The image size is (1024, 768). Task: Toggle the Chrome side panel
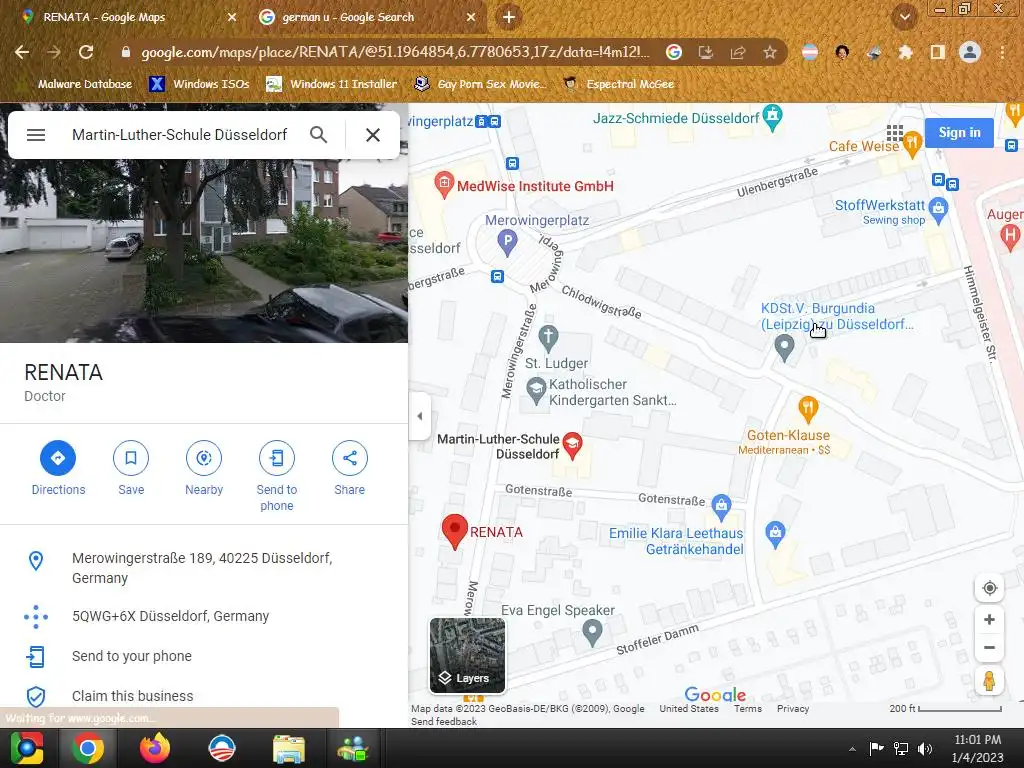tap(938, 52)
